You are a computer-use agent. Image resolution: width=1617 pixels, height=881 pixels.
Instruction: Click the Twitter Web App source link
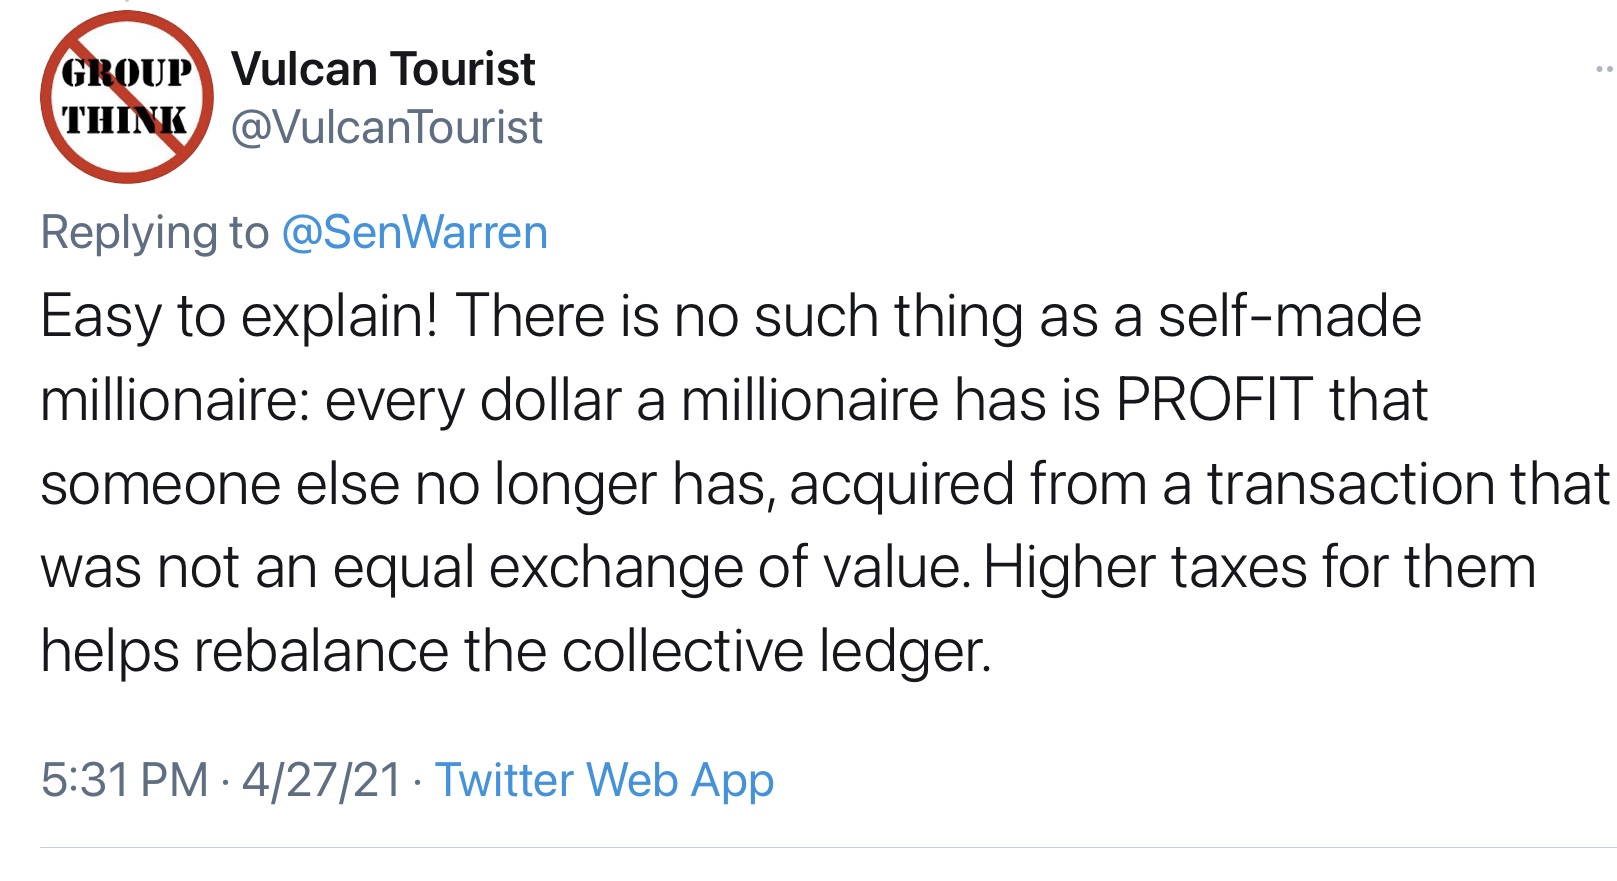tap(604, 780)
